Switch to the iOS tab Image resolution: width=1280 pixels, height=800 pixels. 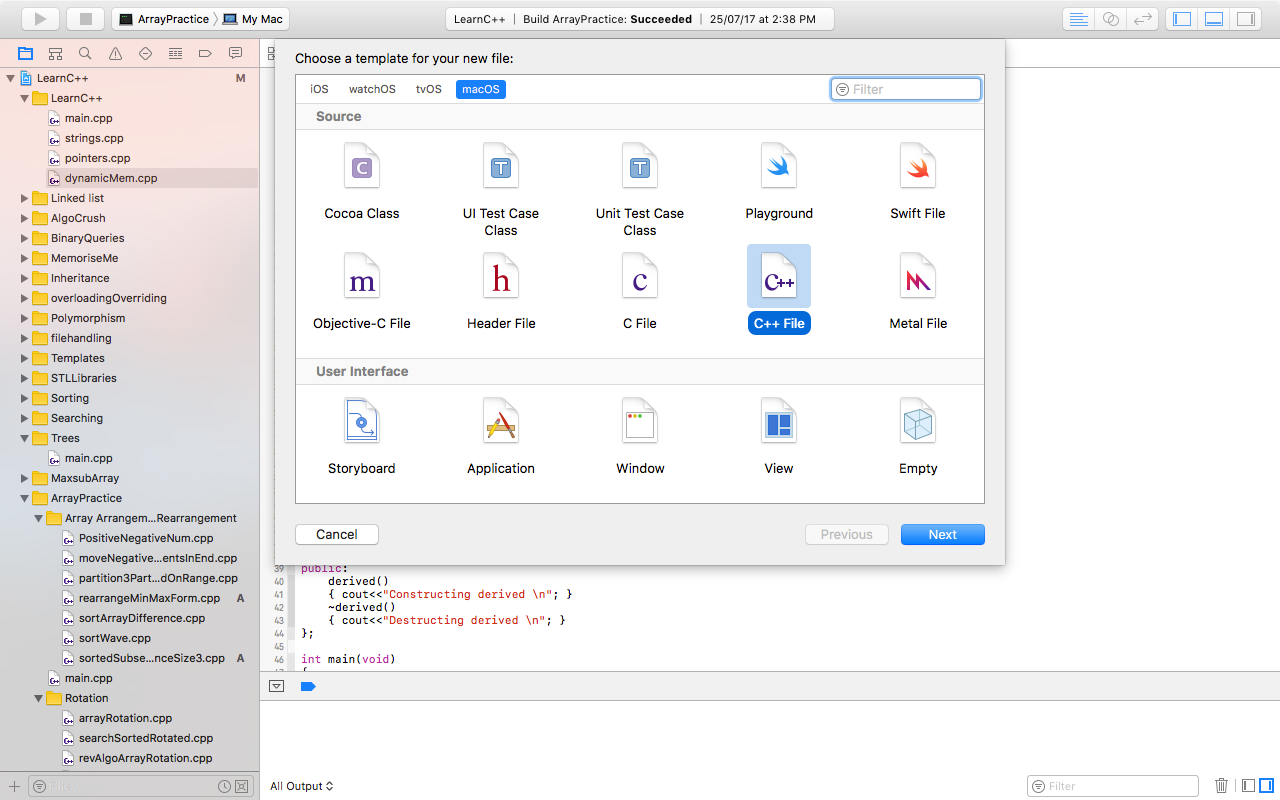tap(319, 89)
